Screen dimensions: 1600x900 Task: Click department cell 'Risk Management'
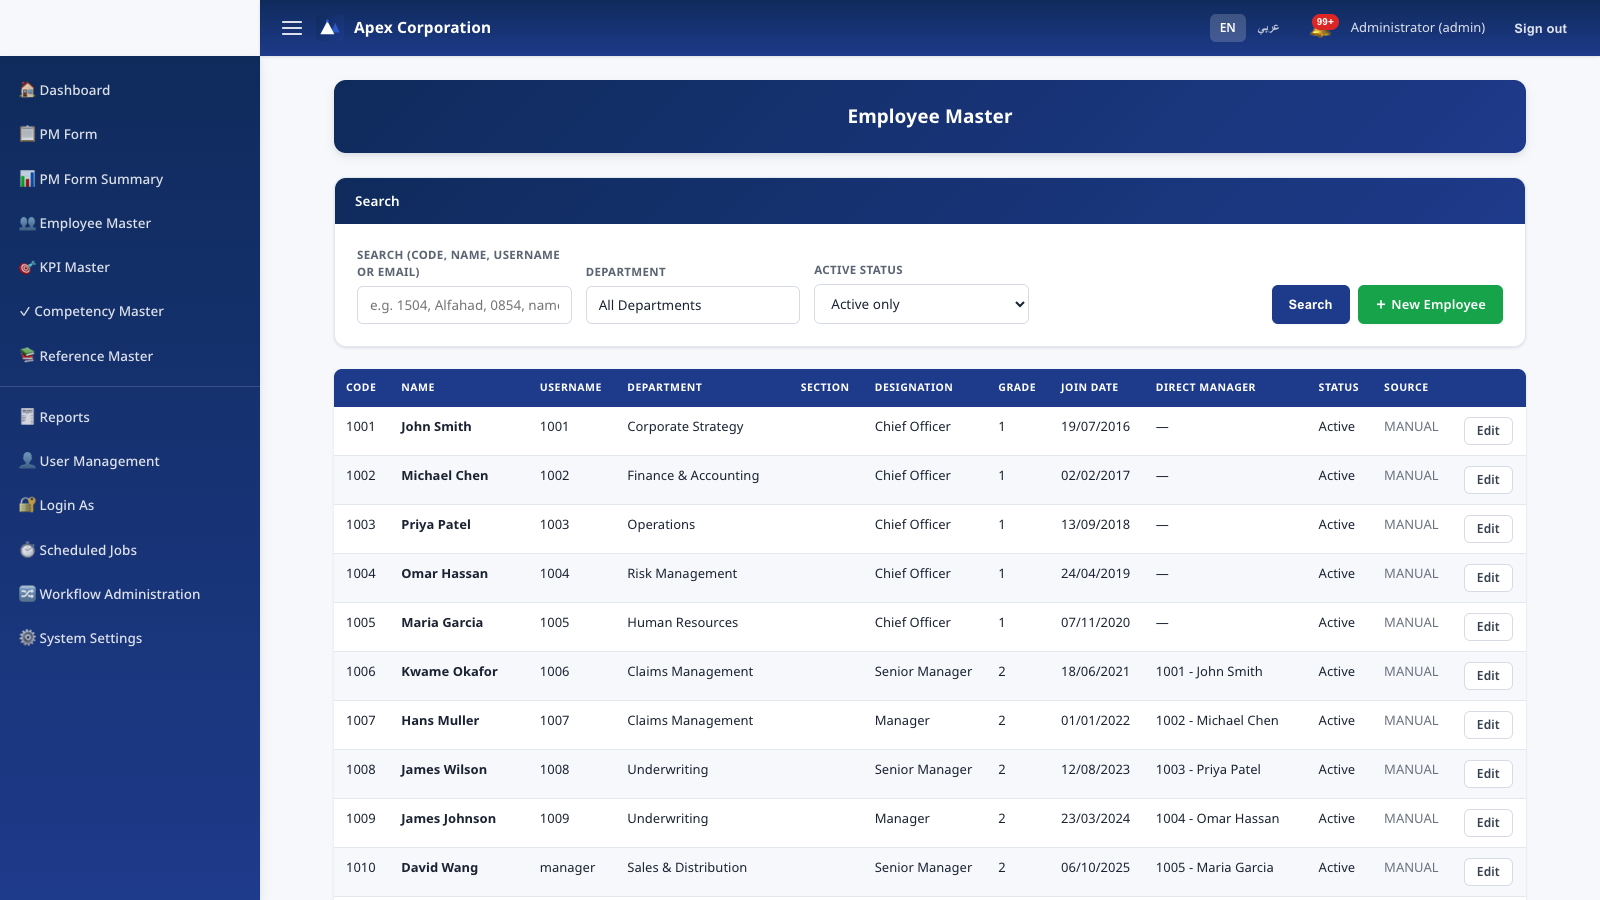tap(682, 574)
